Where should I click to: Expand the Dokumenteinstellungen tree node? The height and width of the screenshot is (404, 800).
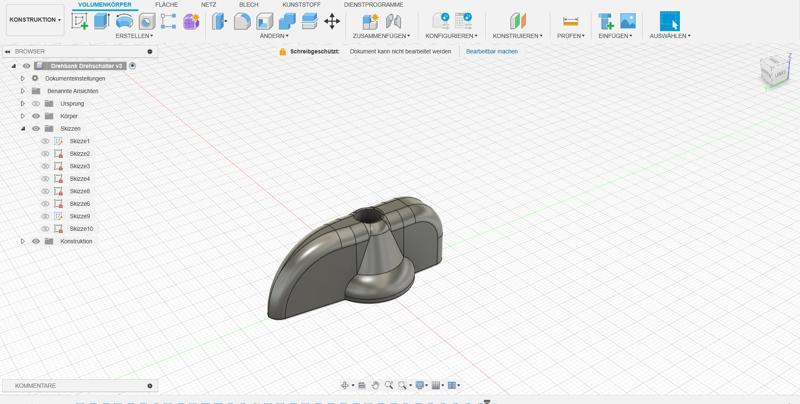(23, 78)
